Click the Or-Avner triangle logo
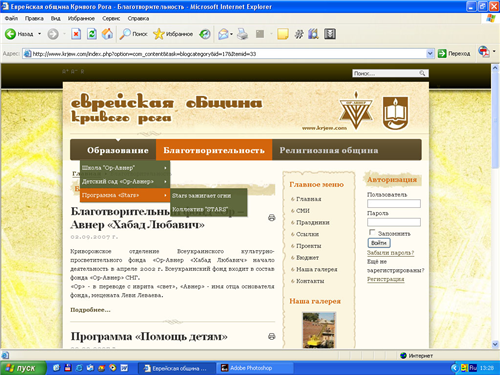Image resolution: width=500 pixels, height=375 pixels. point(356,111)
